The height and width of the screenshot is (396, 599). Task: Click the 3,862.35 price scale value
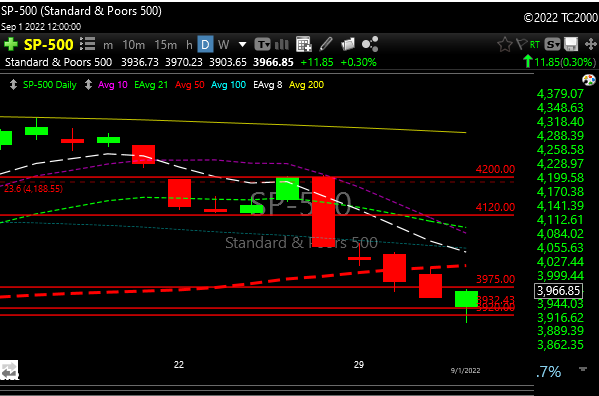coord(560,345)
